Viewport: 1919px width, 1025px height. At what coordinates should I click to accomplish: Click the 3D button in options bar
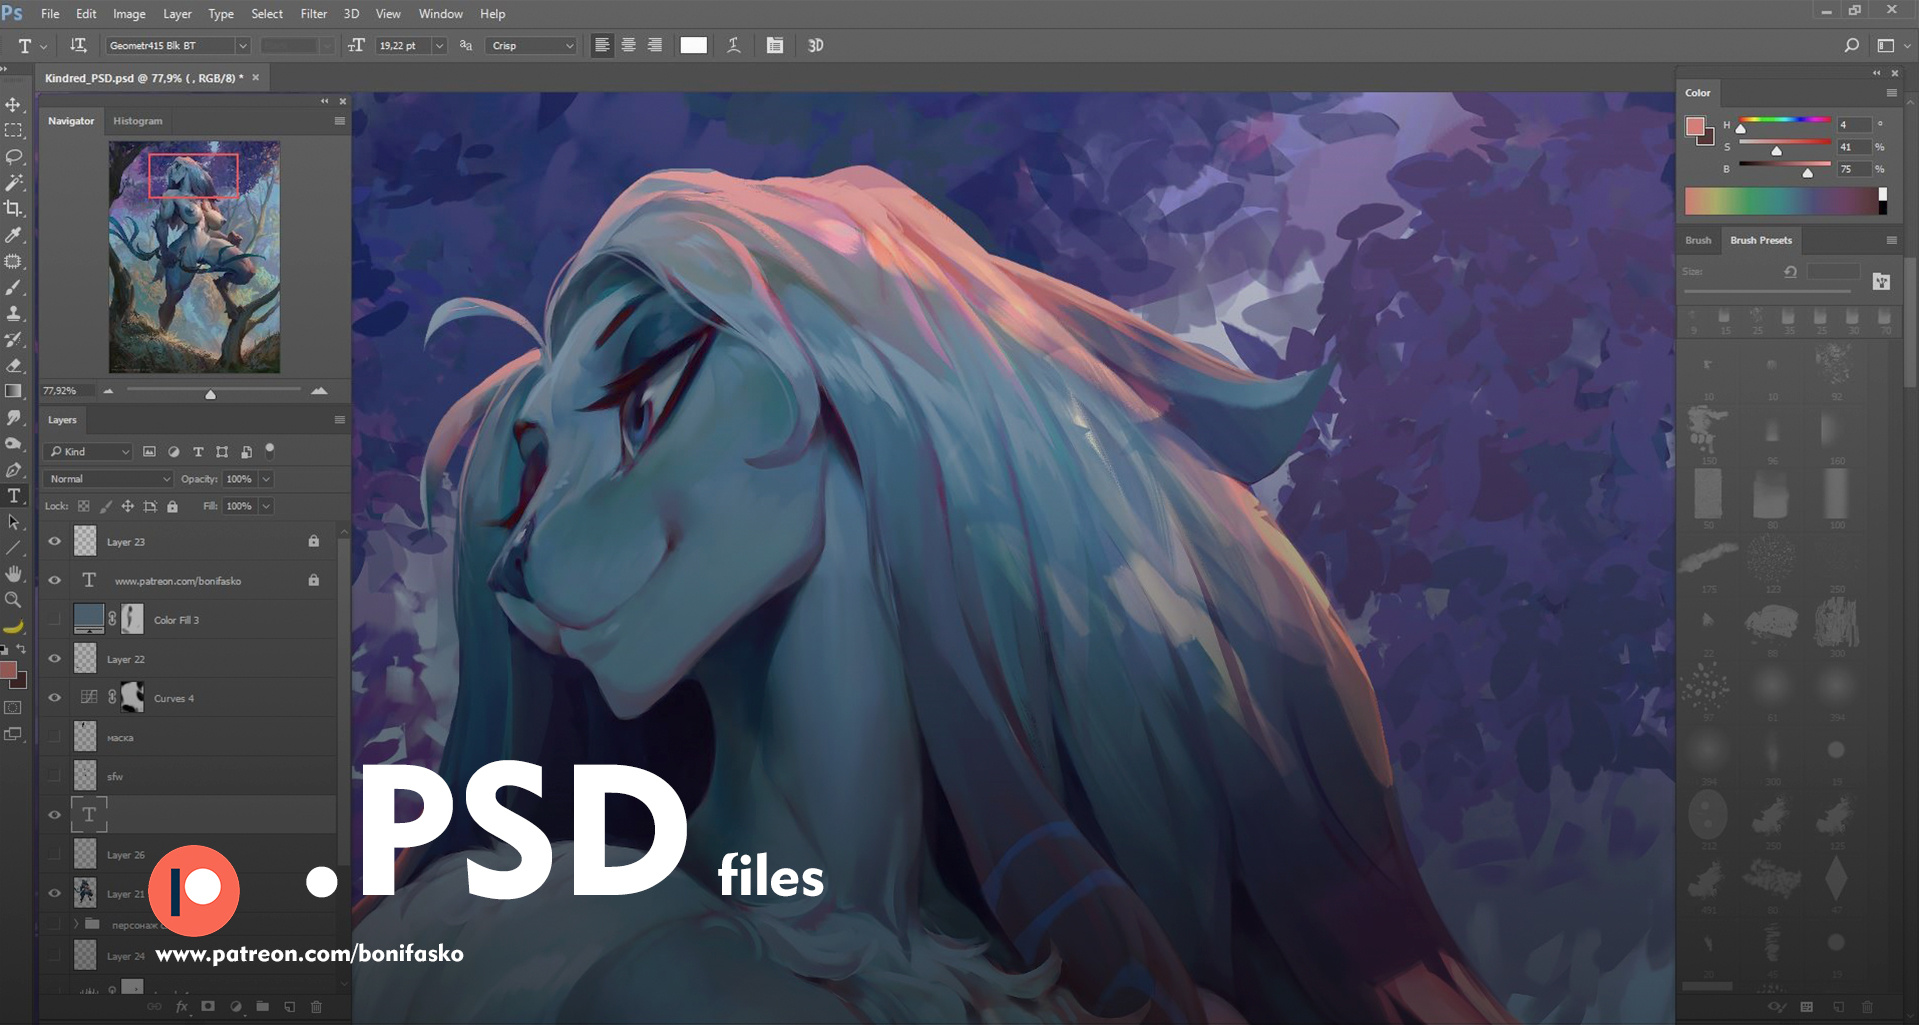coord(816,45)
